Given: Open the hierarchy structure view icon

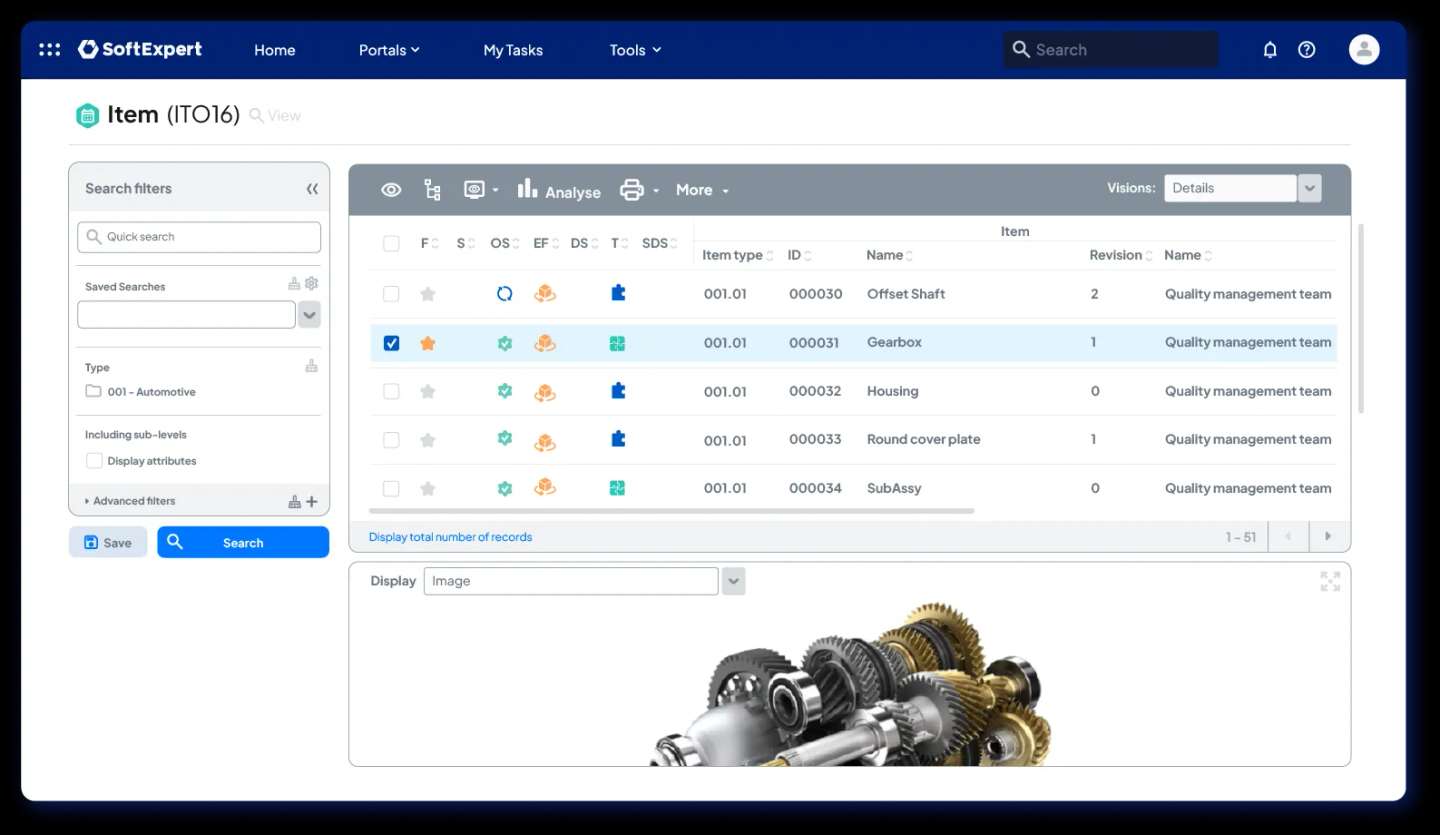Looking at the screenshot, I should pos(432,189).
